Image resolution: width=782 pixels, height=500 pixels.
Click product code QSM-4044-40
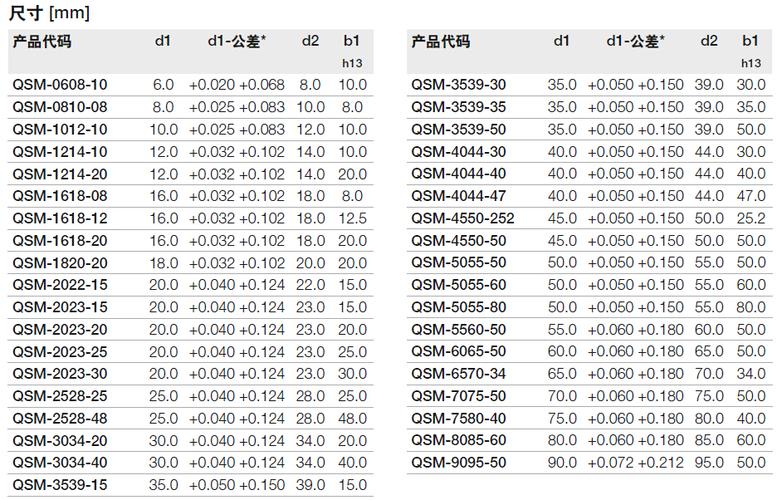tap(459, 174)
